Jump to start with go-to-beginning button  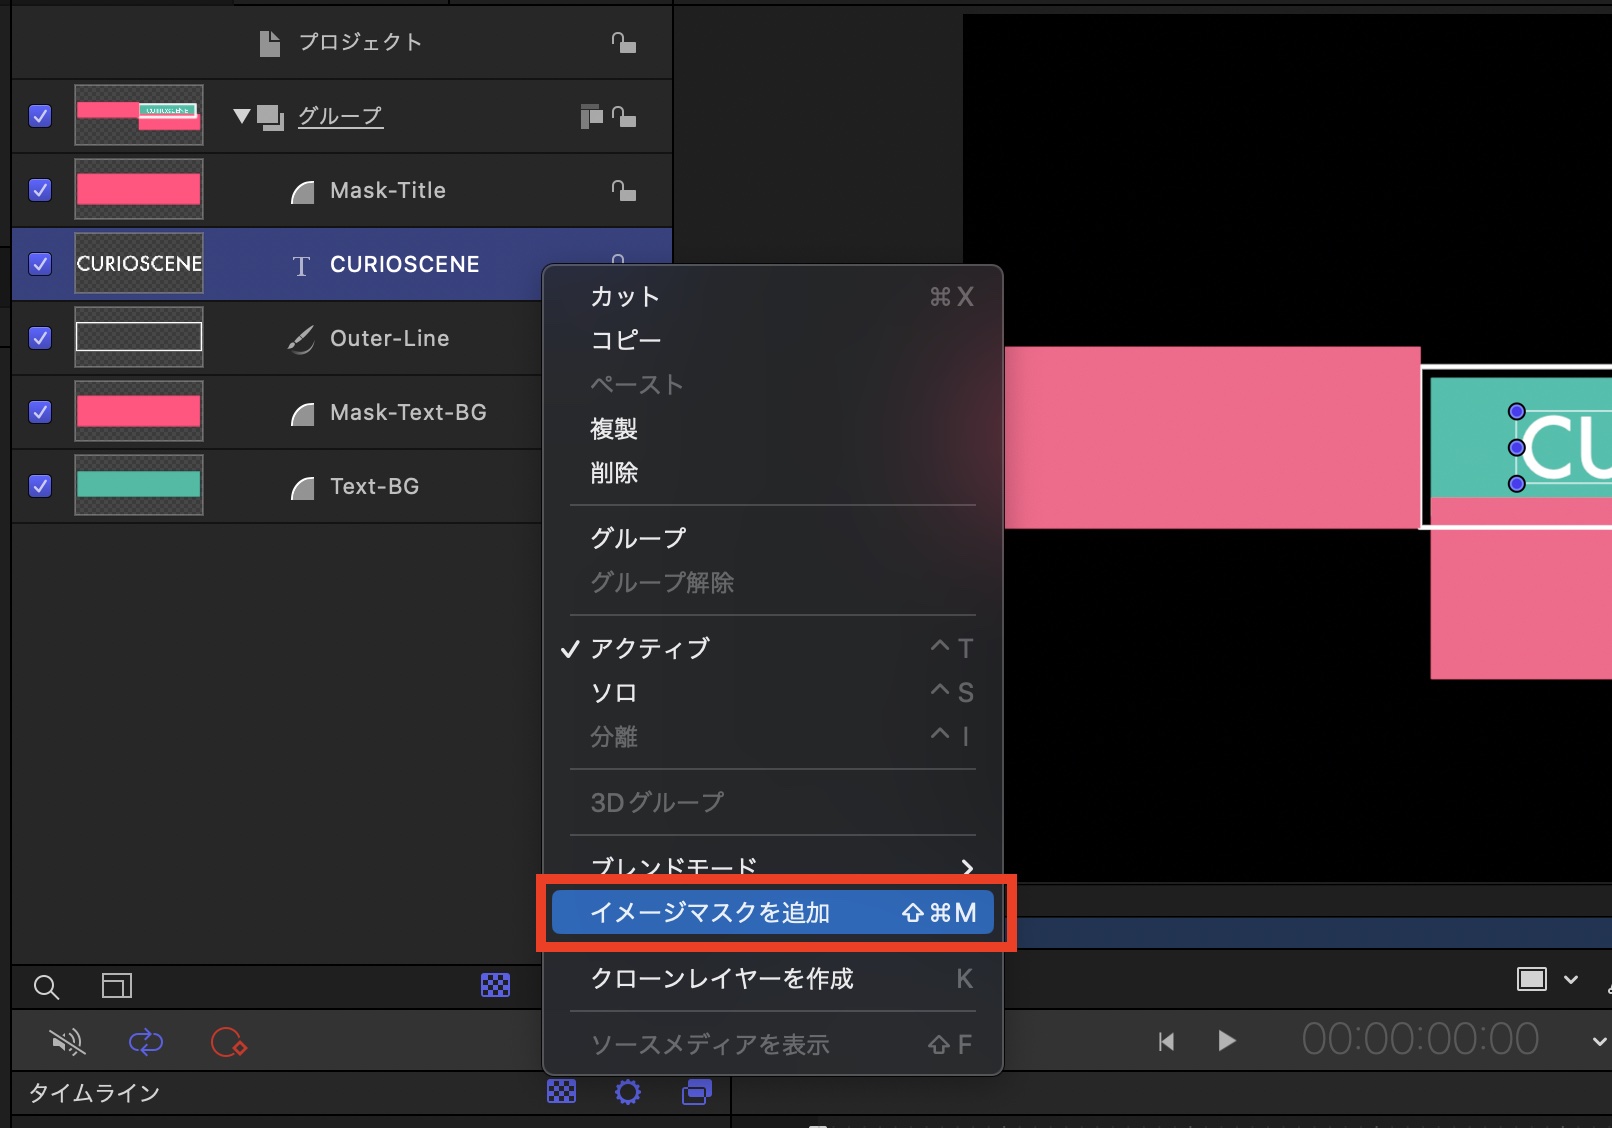tap(1166, 1042)
